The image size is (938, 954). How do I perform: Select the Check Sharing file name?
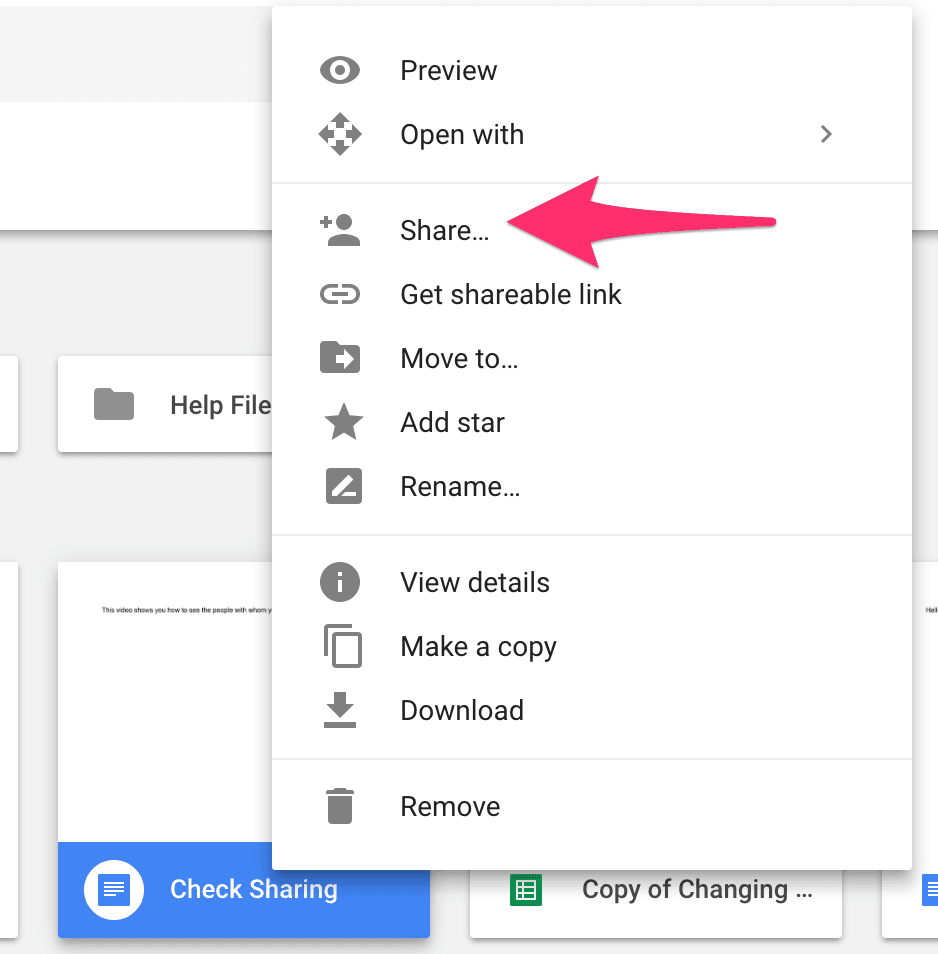click(254, 890)
